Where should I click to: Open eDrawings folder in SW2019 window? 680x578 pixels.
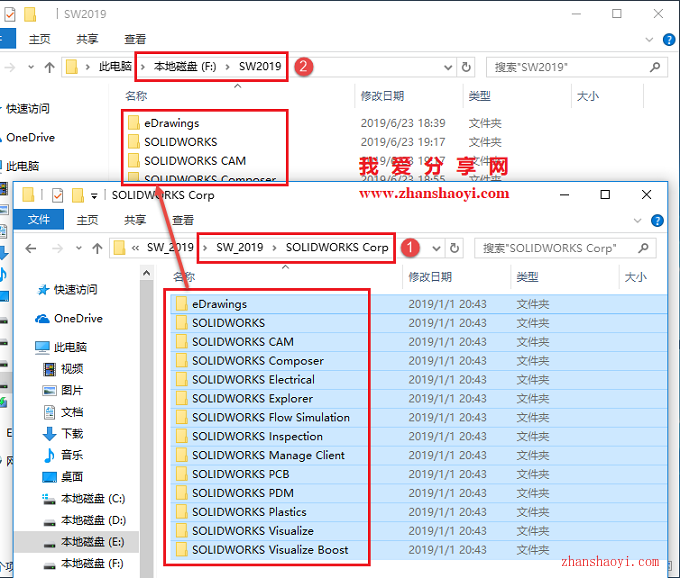tap(172, 124)
